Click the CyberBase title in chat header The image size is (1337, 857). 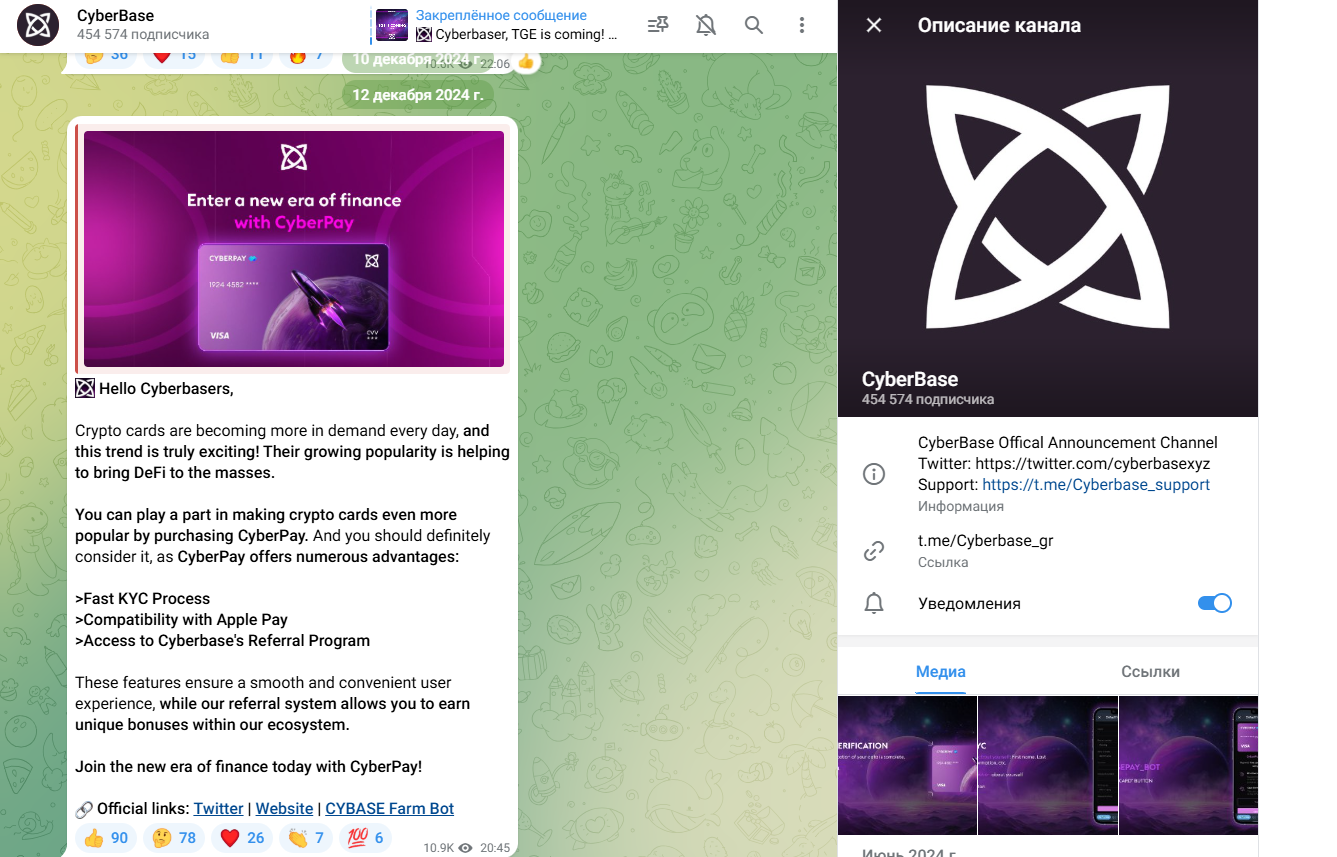[115, 16]
